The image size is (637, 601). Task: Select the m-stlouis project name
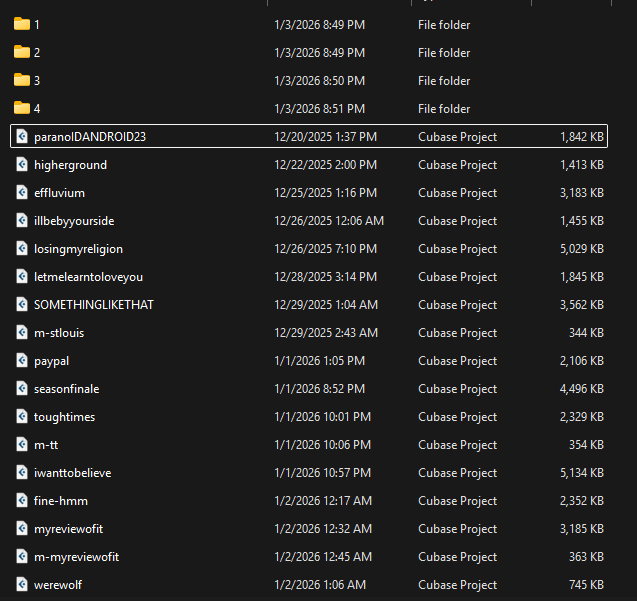(59, 333)
